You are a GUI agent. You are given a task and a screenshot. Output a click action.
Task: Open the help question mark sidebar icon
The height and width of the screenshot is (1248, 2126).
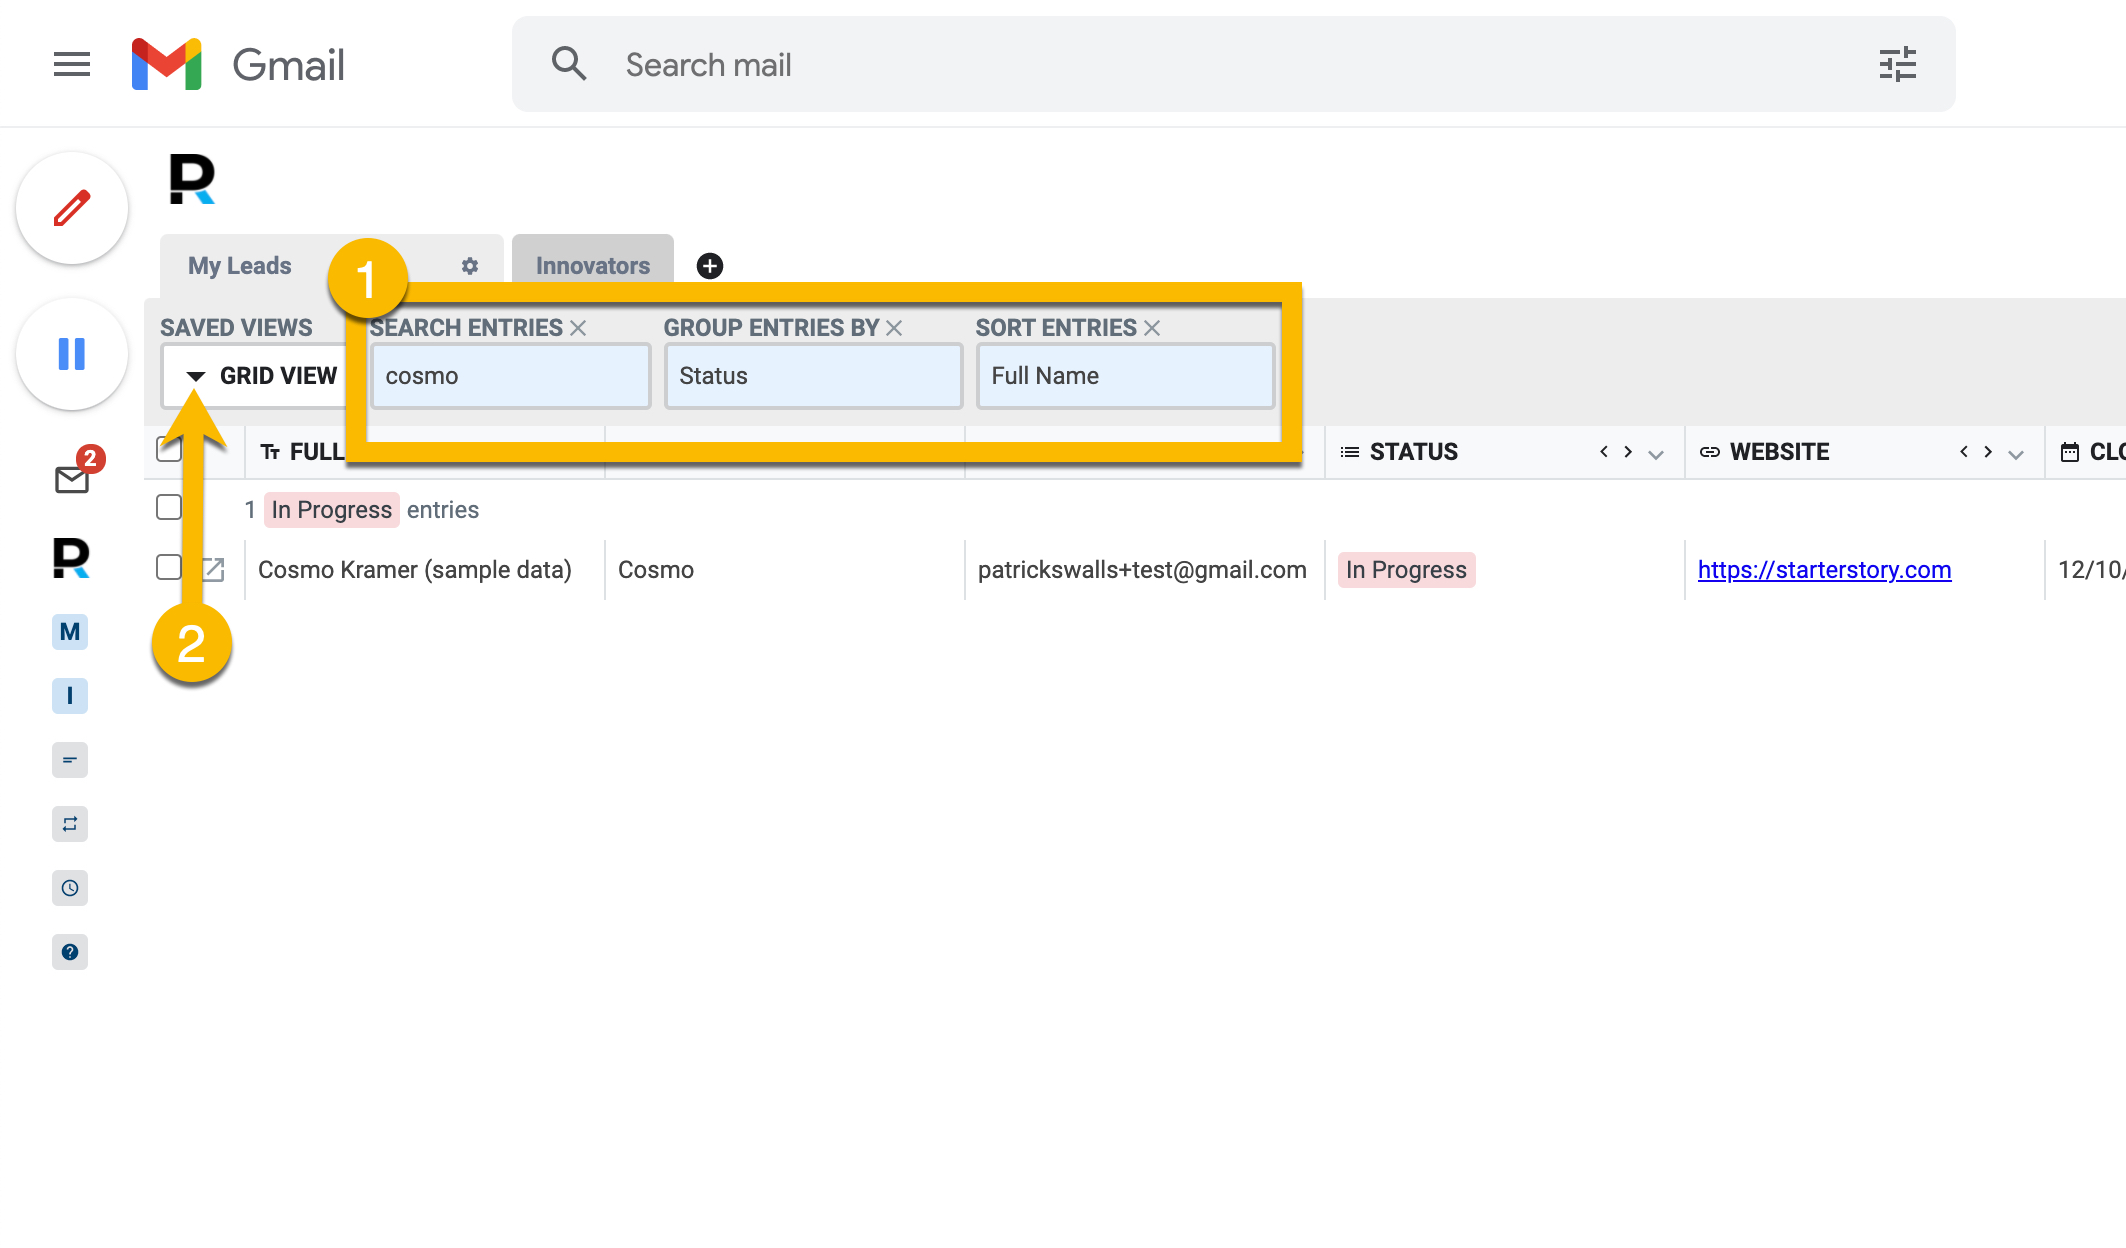pyautogui.click(x=70, y=952)
